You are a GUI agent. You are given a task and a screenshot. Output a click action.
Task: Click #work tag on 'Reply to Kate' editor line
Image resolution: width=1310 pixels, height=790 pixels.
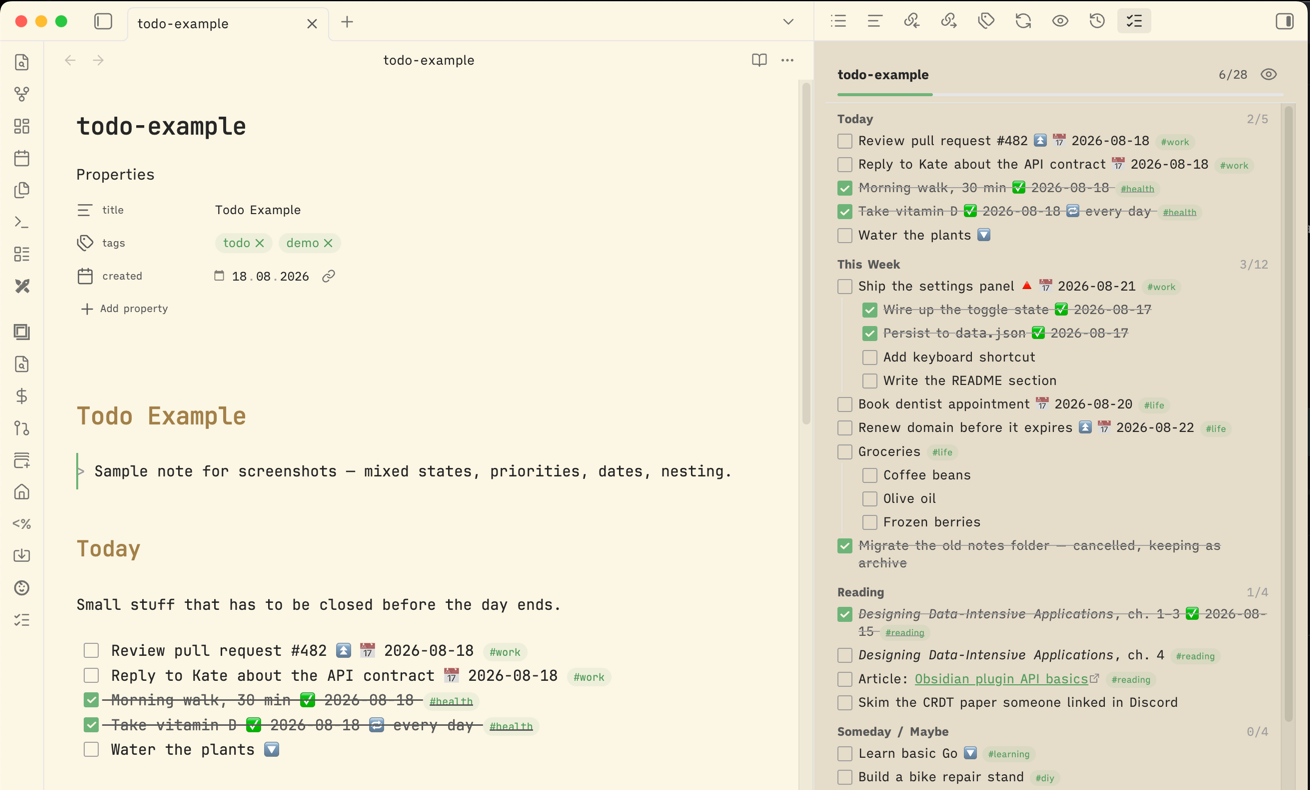coord(589,677)
